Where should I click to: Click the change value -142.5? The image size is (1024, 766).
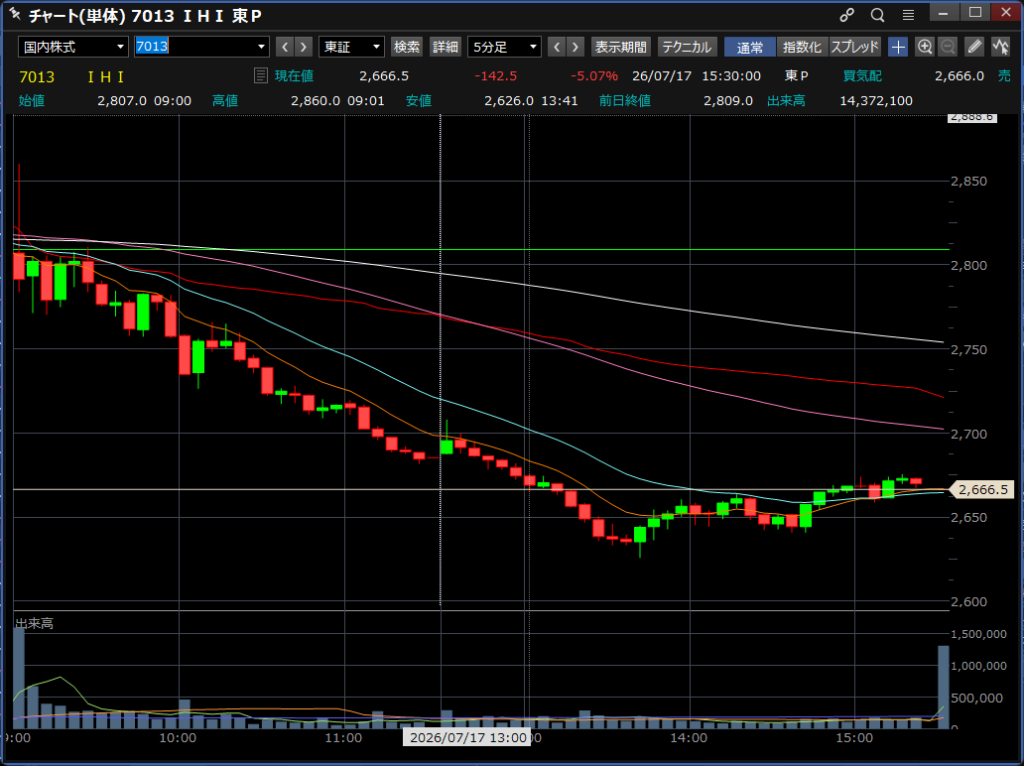pos(496,76)
